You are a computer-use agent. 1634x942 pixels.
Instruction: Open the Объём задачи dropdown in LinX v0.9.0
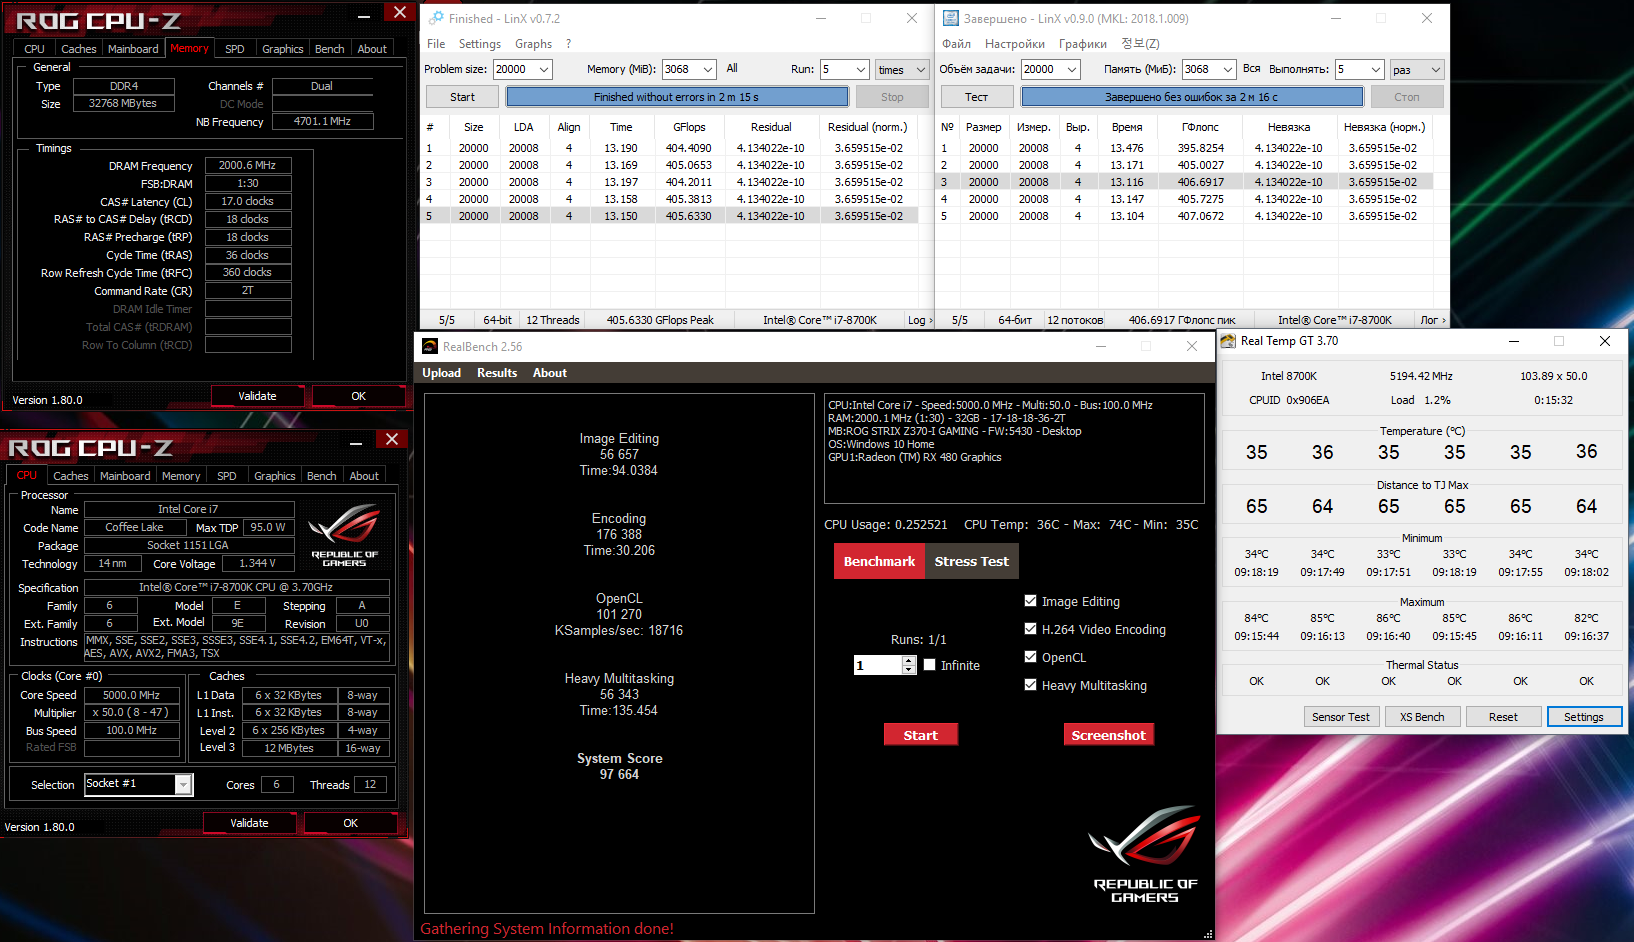(1072, 69)
